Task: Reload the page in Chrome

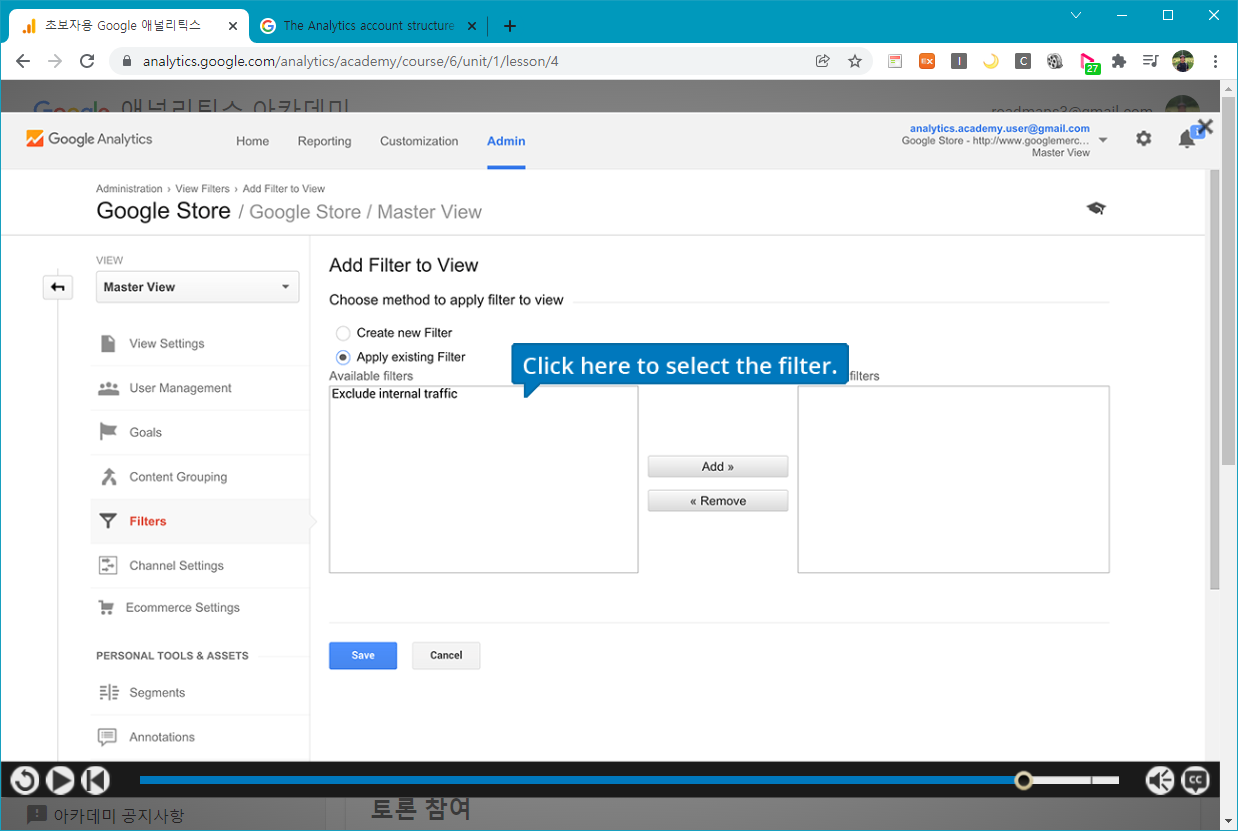Action: [x=87, y=61]
